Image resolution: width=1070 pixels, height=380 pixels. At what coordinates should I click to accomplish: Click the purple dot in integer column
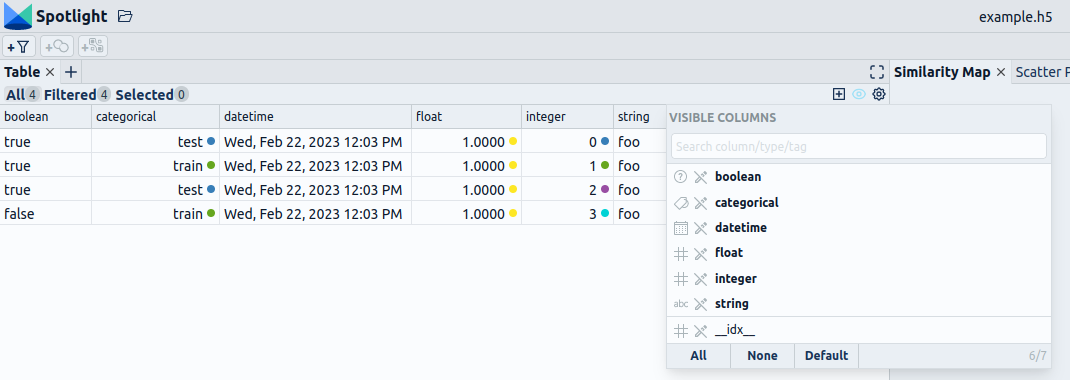[x=605, y=189]
